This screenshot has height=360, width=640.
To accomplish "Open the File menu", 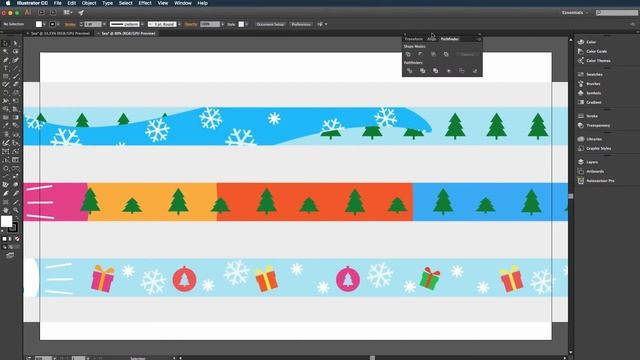I will pyautogui.click(x=58, y=3).
